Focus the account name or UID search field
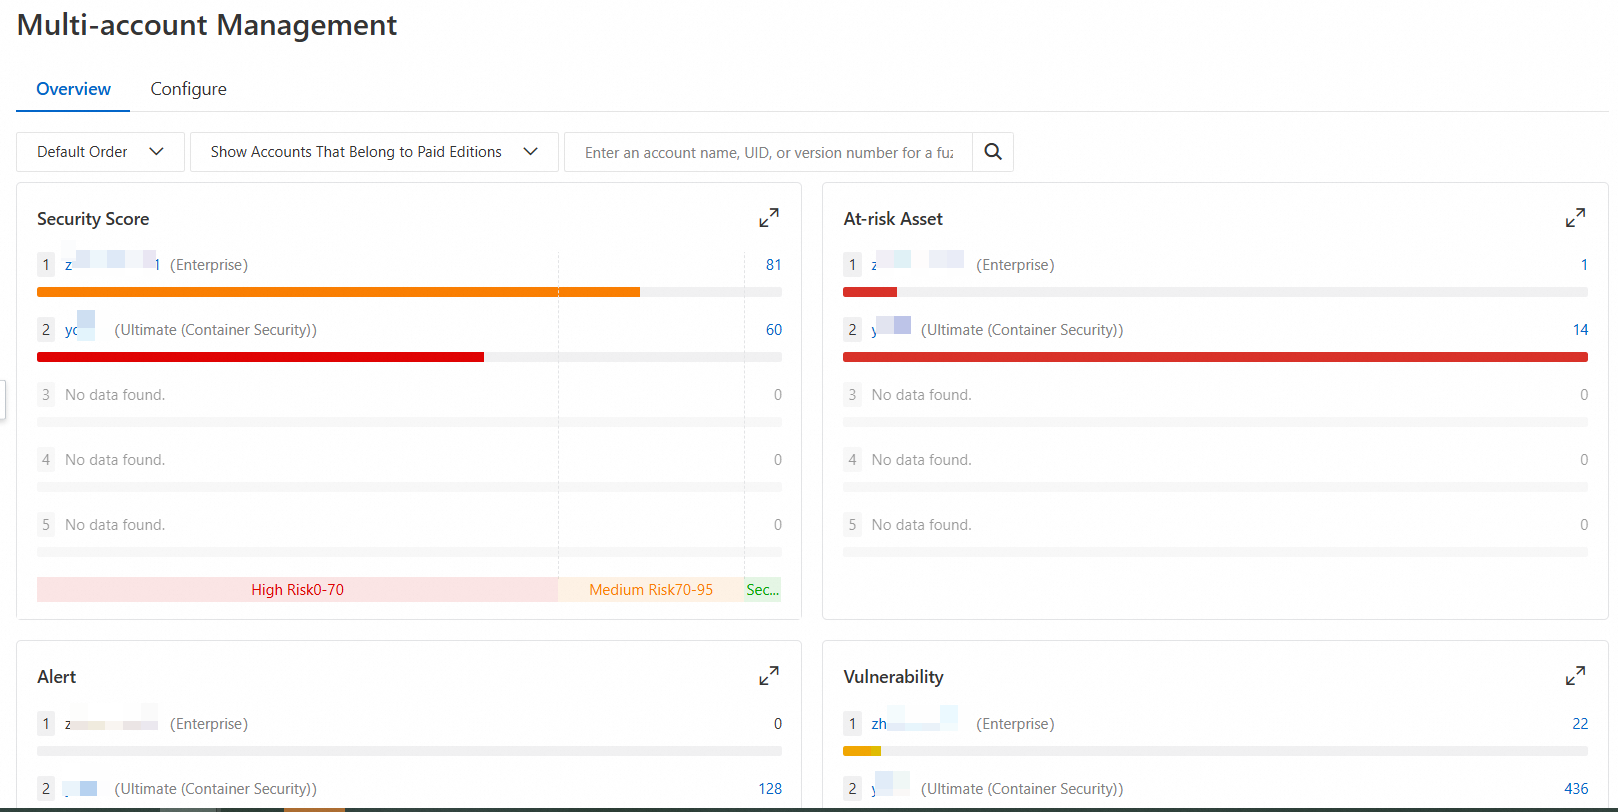The image size is (1618, 812). tap(768, 152)
